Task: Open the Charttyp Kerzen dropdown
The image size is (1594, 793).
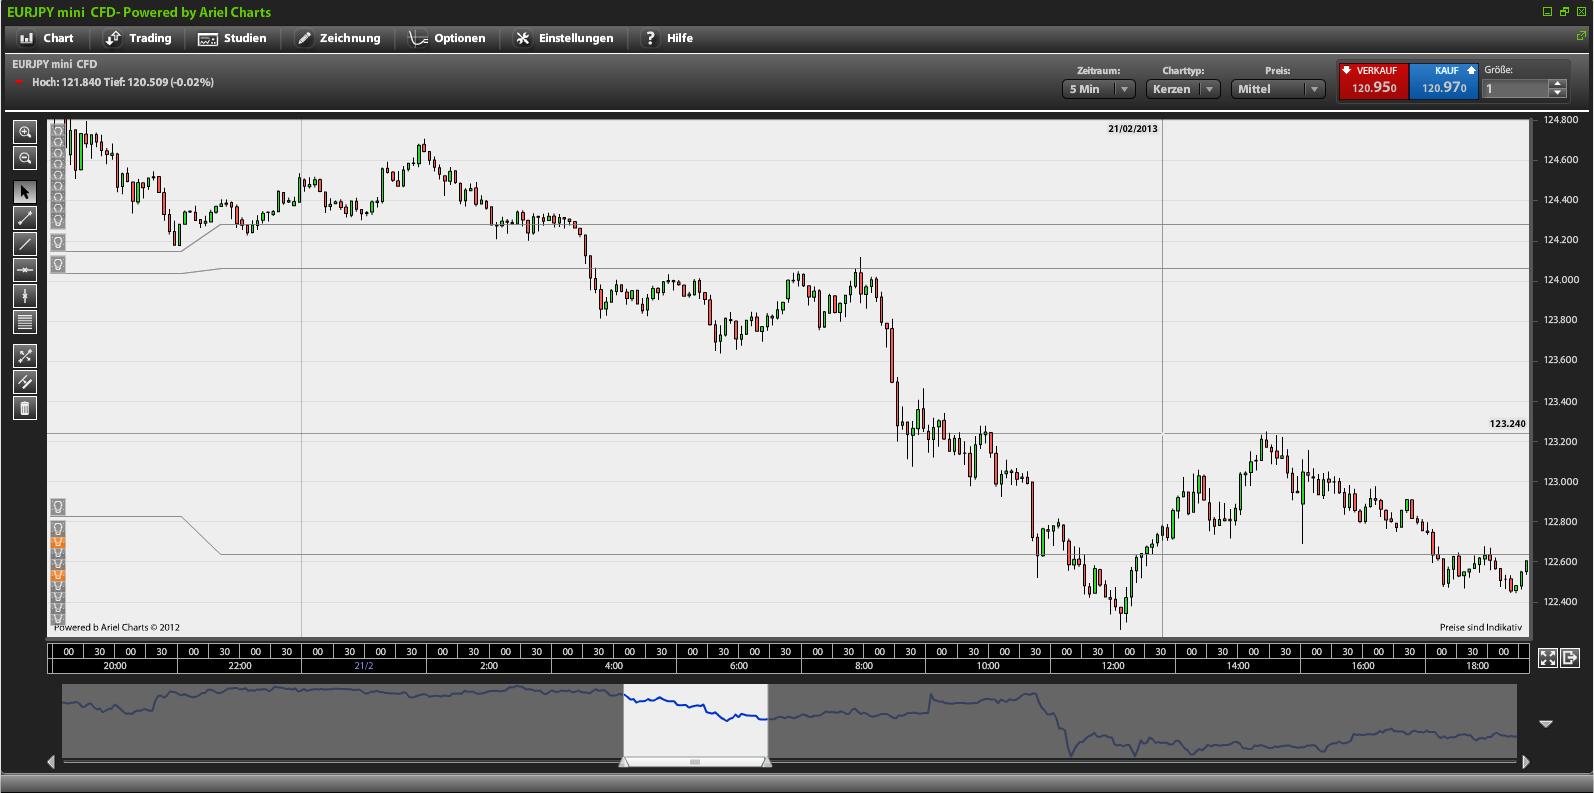Action: 1182,89
